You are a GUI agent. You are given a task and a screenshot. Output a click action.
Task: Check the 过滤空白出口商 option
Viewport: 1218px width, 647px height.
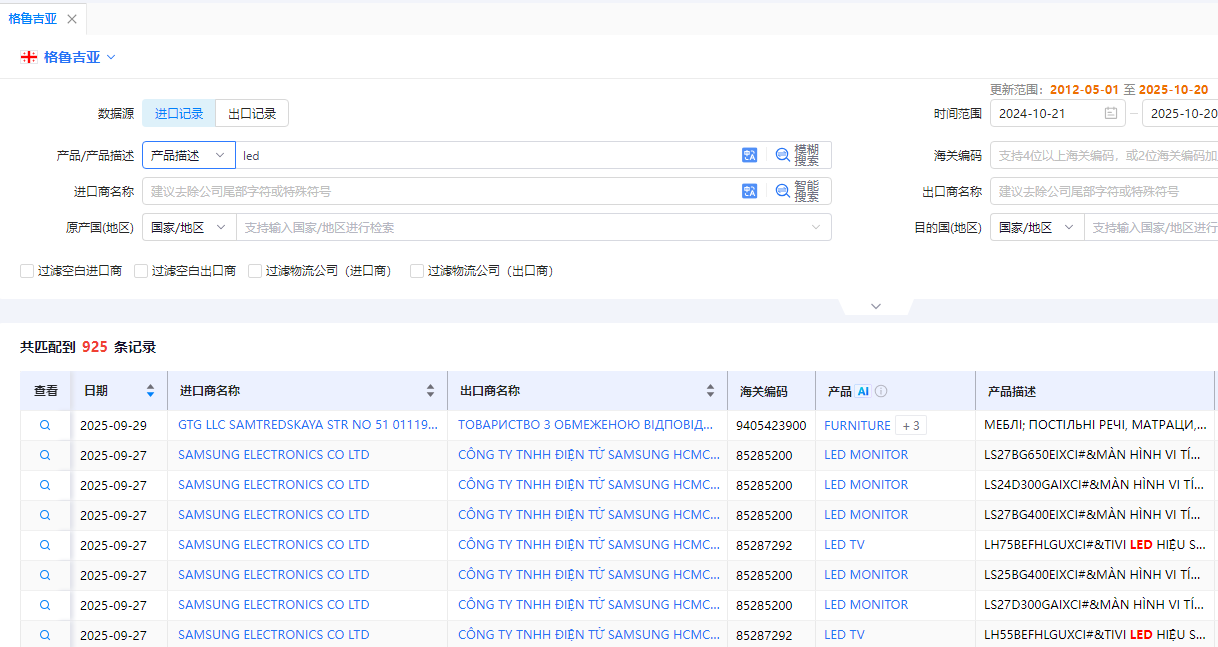tap(141, 271)
